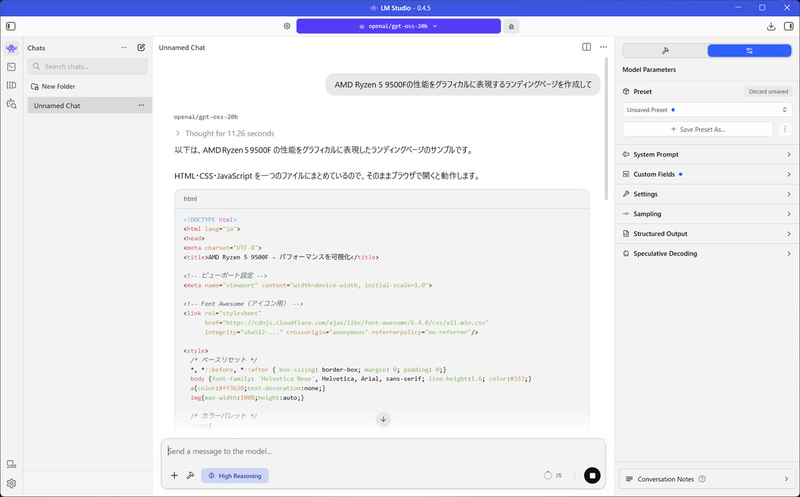This screenshot has height=497, width=800.
Task: Click the Search chats field
Action: pyautogui.click(x=88, y=66)
